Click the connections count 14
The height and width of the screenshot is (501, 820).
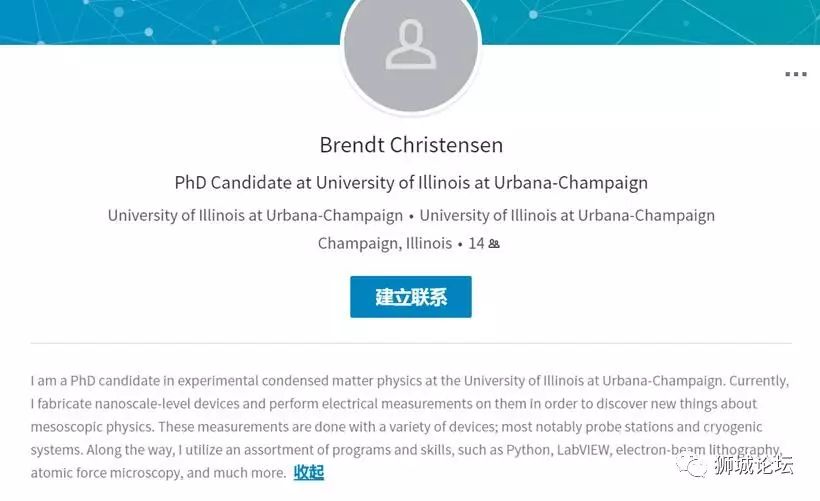pyautogui.click(x=476, y=243)
